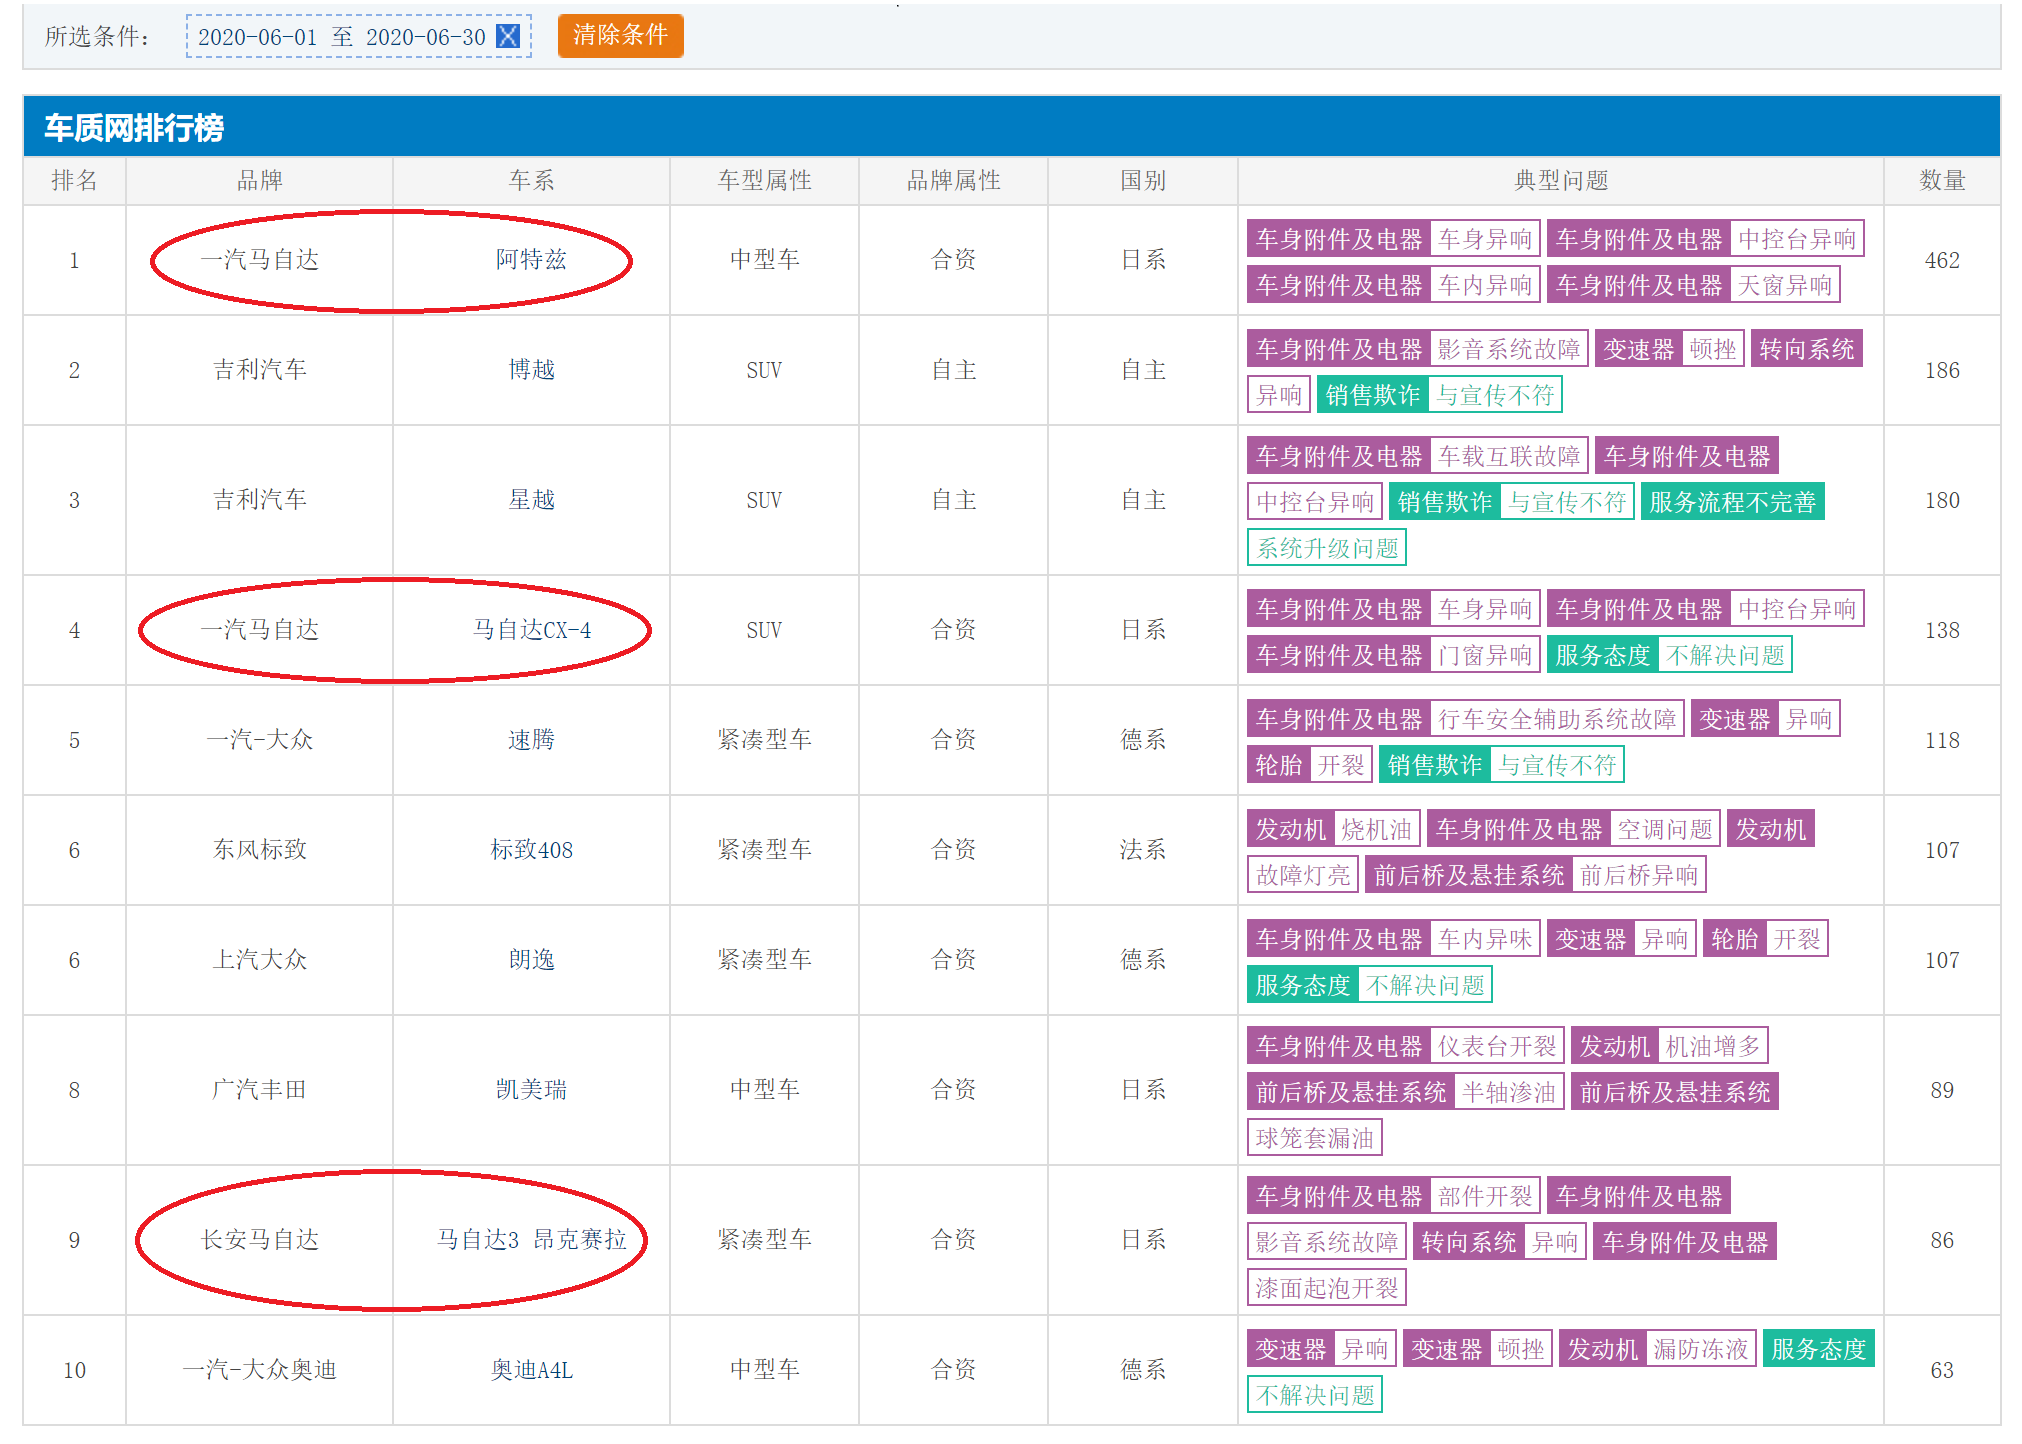2022x1444 pixels.
Task: Click the date range 2020-06-01 至 2020-06-30 tag
Action: [359, 36]
